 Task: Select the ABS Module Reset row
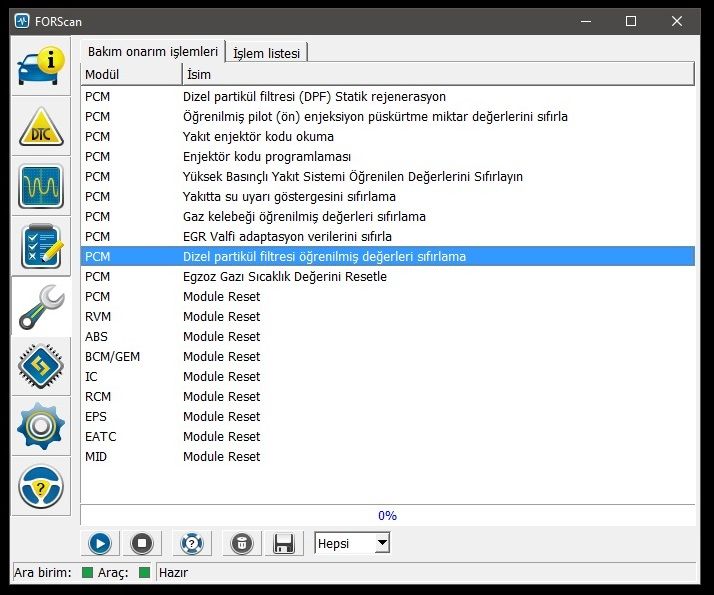pyautogui.click(x=388, y=336)
